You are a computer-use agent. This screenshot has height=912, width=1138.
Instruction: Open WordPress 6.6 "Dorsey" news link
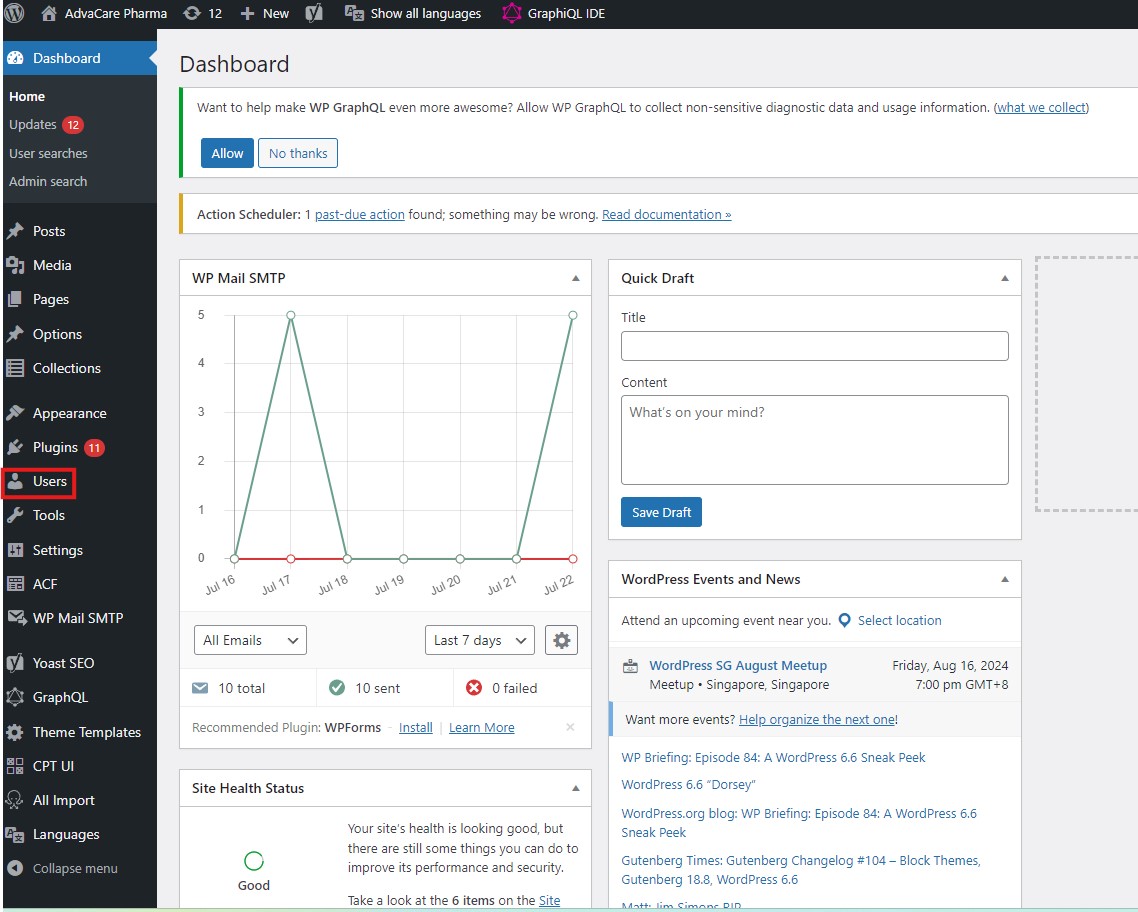click(688, 784)
